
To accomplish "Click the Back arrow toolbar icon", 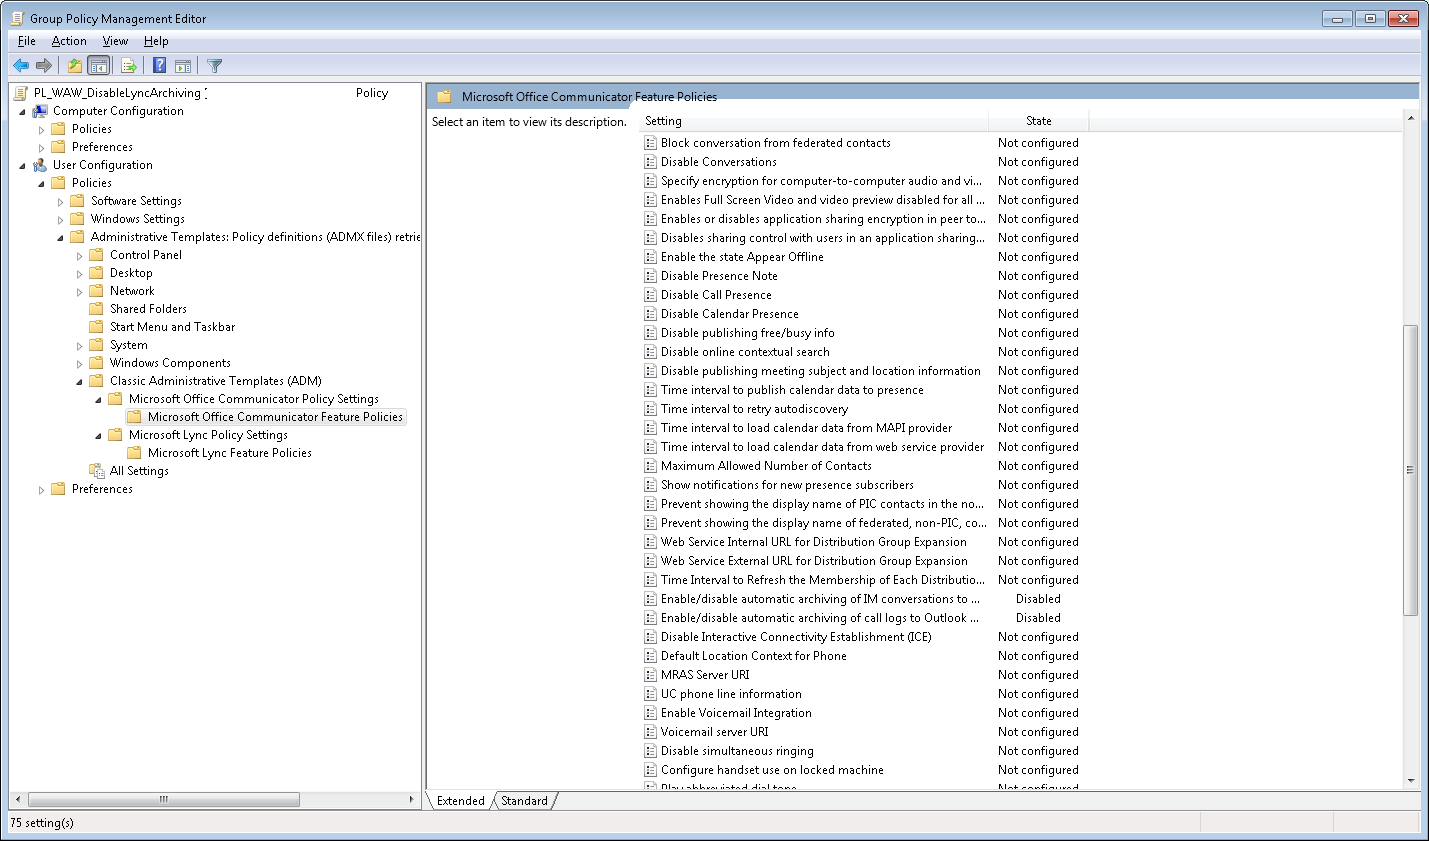I will point(21,66).
